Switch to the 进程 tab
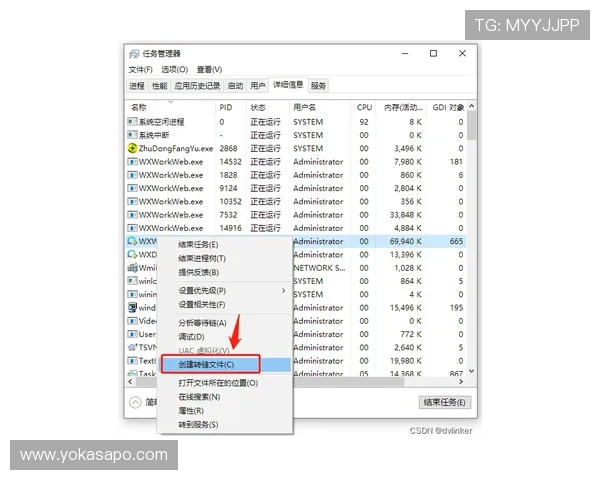 [137, 86]
